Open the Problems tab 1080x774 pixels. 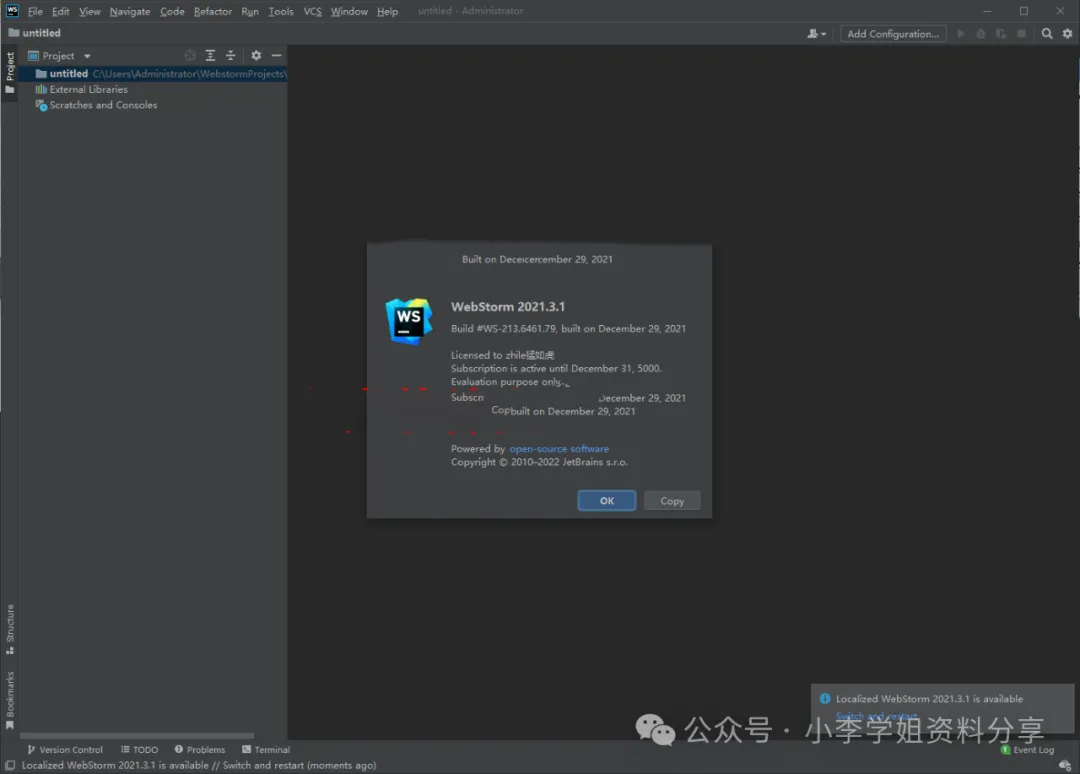click(200, 749)
